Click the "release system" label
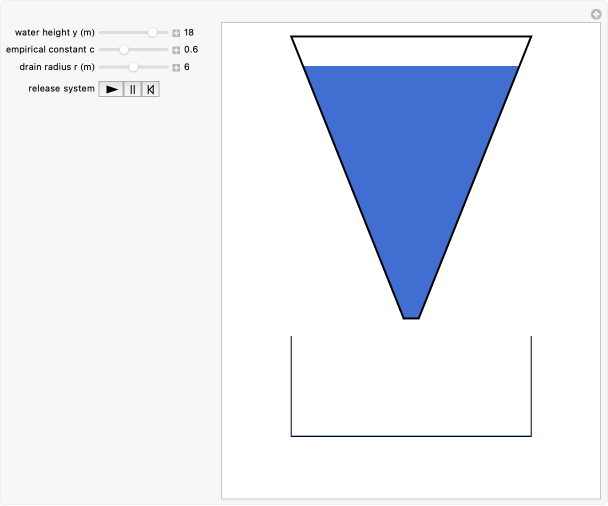The height and width of the screenshot is (506, 608). pos(61,89)
